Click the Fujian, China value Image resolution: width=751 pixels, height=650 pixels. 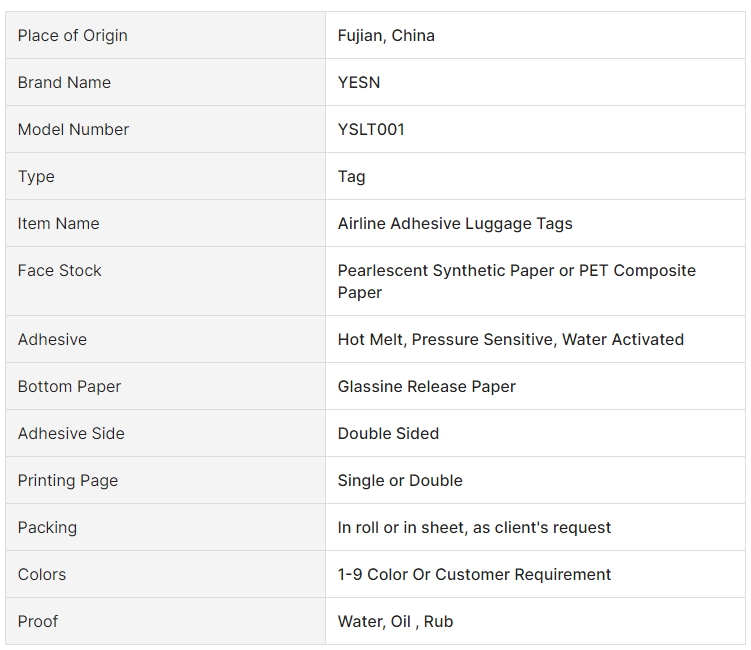tap(386, 35)
